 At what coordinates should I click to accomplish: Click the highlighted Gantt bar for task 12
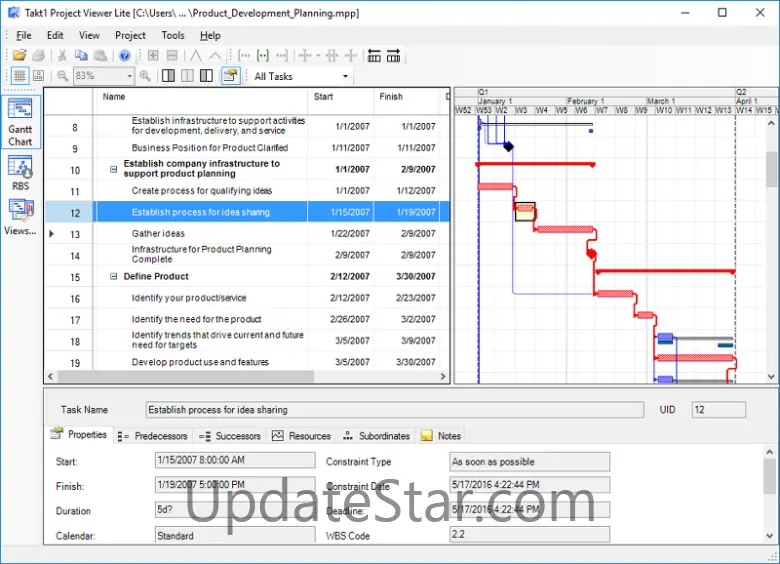(525, 212)
